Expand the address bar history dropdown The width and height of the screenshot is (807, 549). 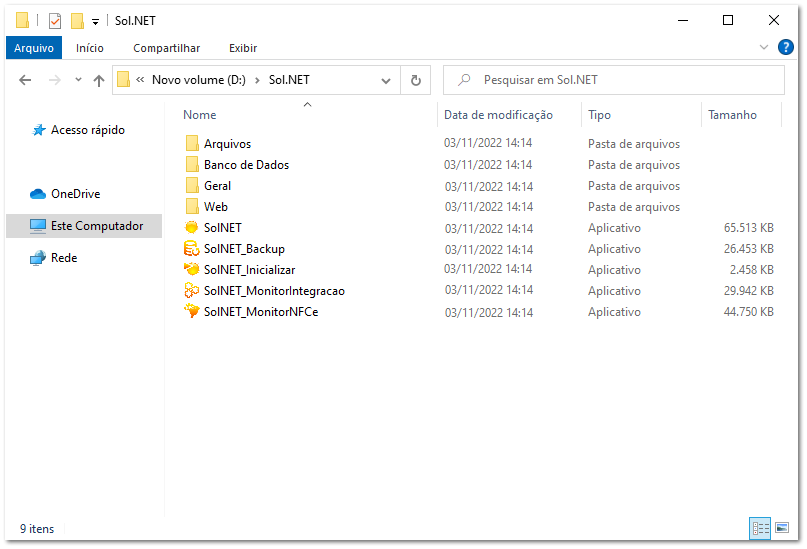coord(386,81)
